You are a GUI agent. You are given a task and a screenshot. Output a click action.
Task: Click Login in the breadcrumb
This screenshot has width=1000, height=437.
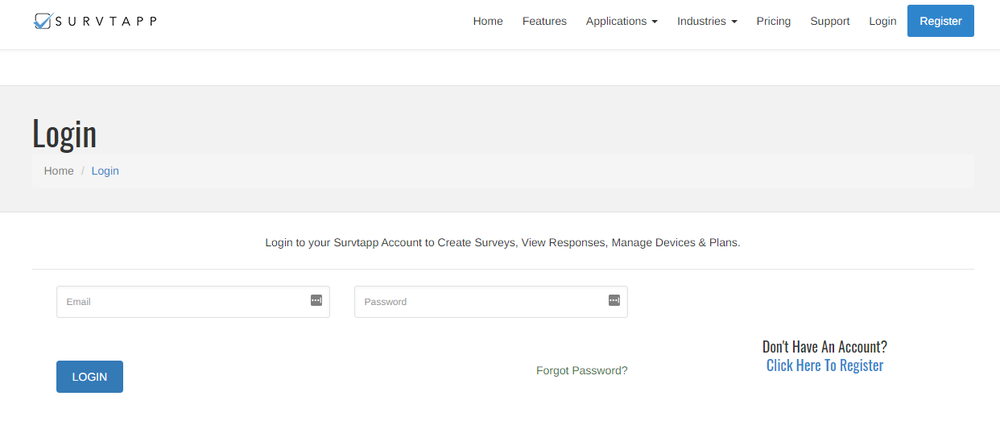click(x=105, y=171)
